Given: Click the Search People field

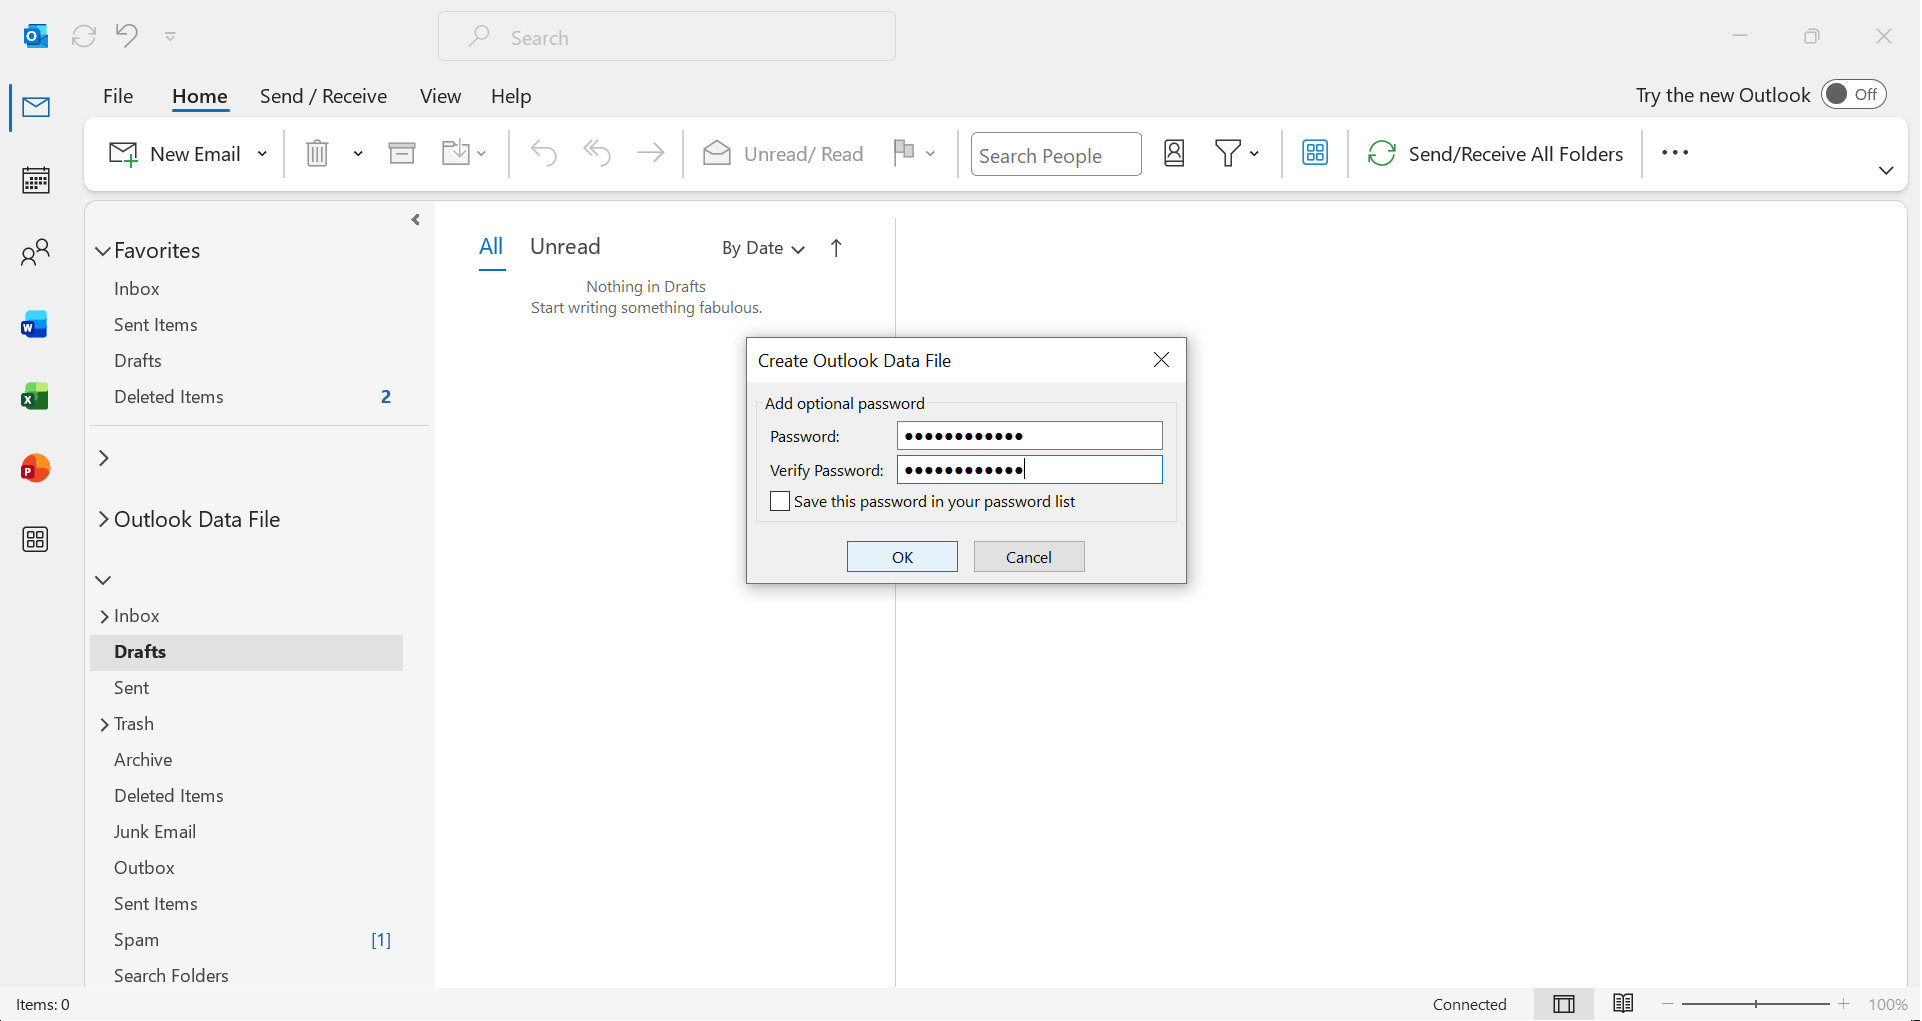Looking at the screenshot, I should (x=1056, y=155).
